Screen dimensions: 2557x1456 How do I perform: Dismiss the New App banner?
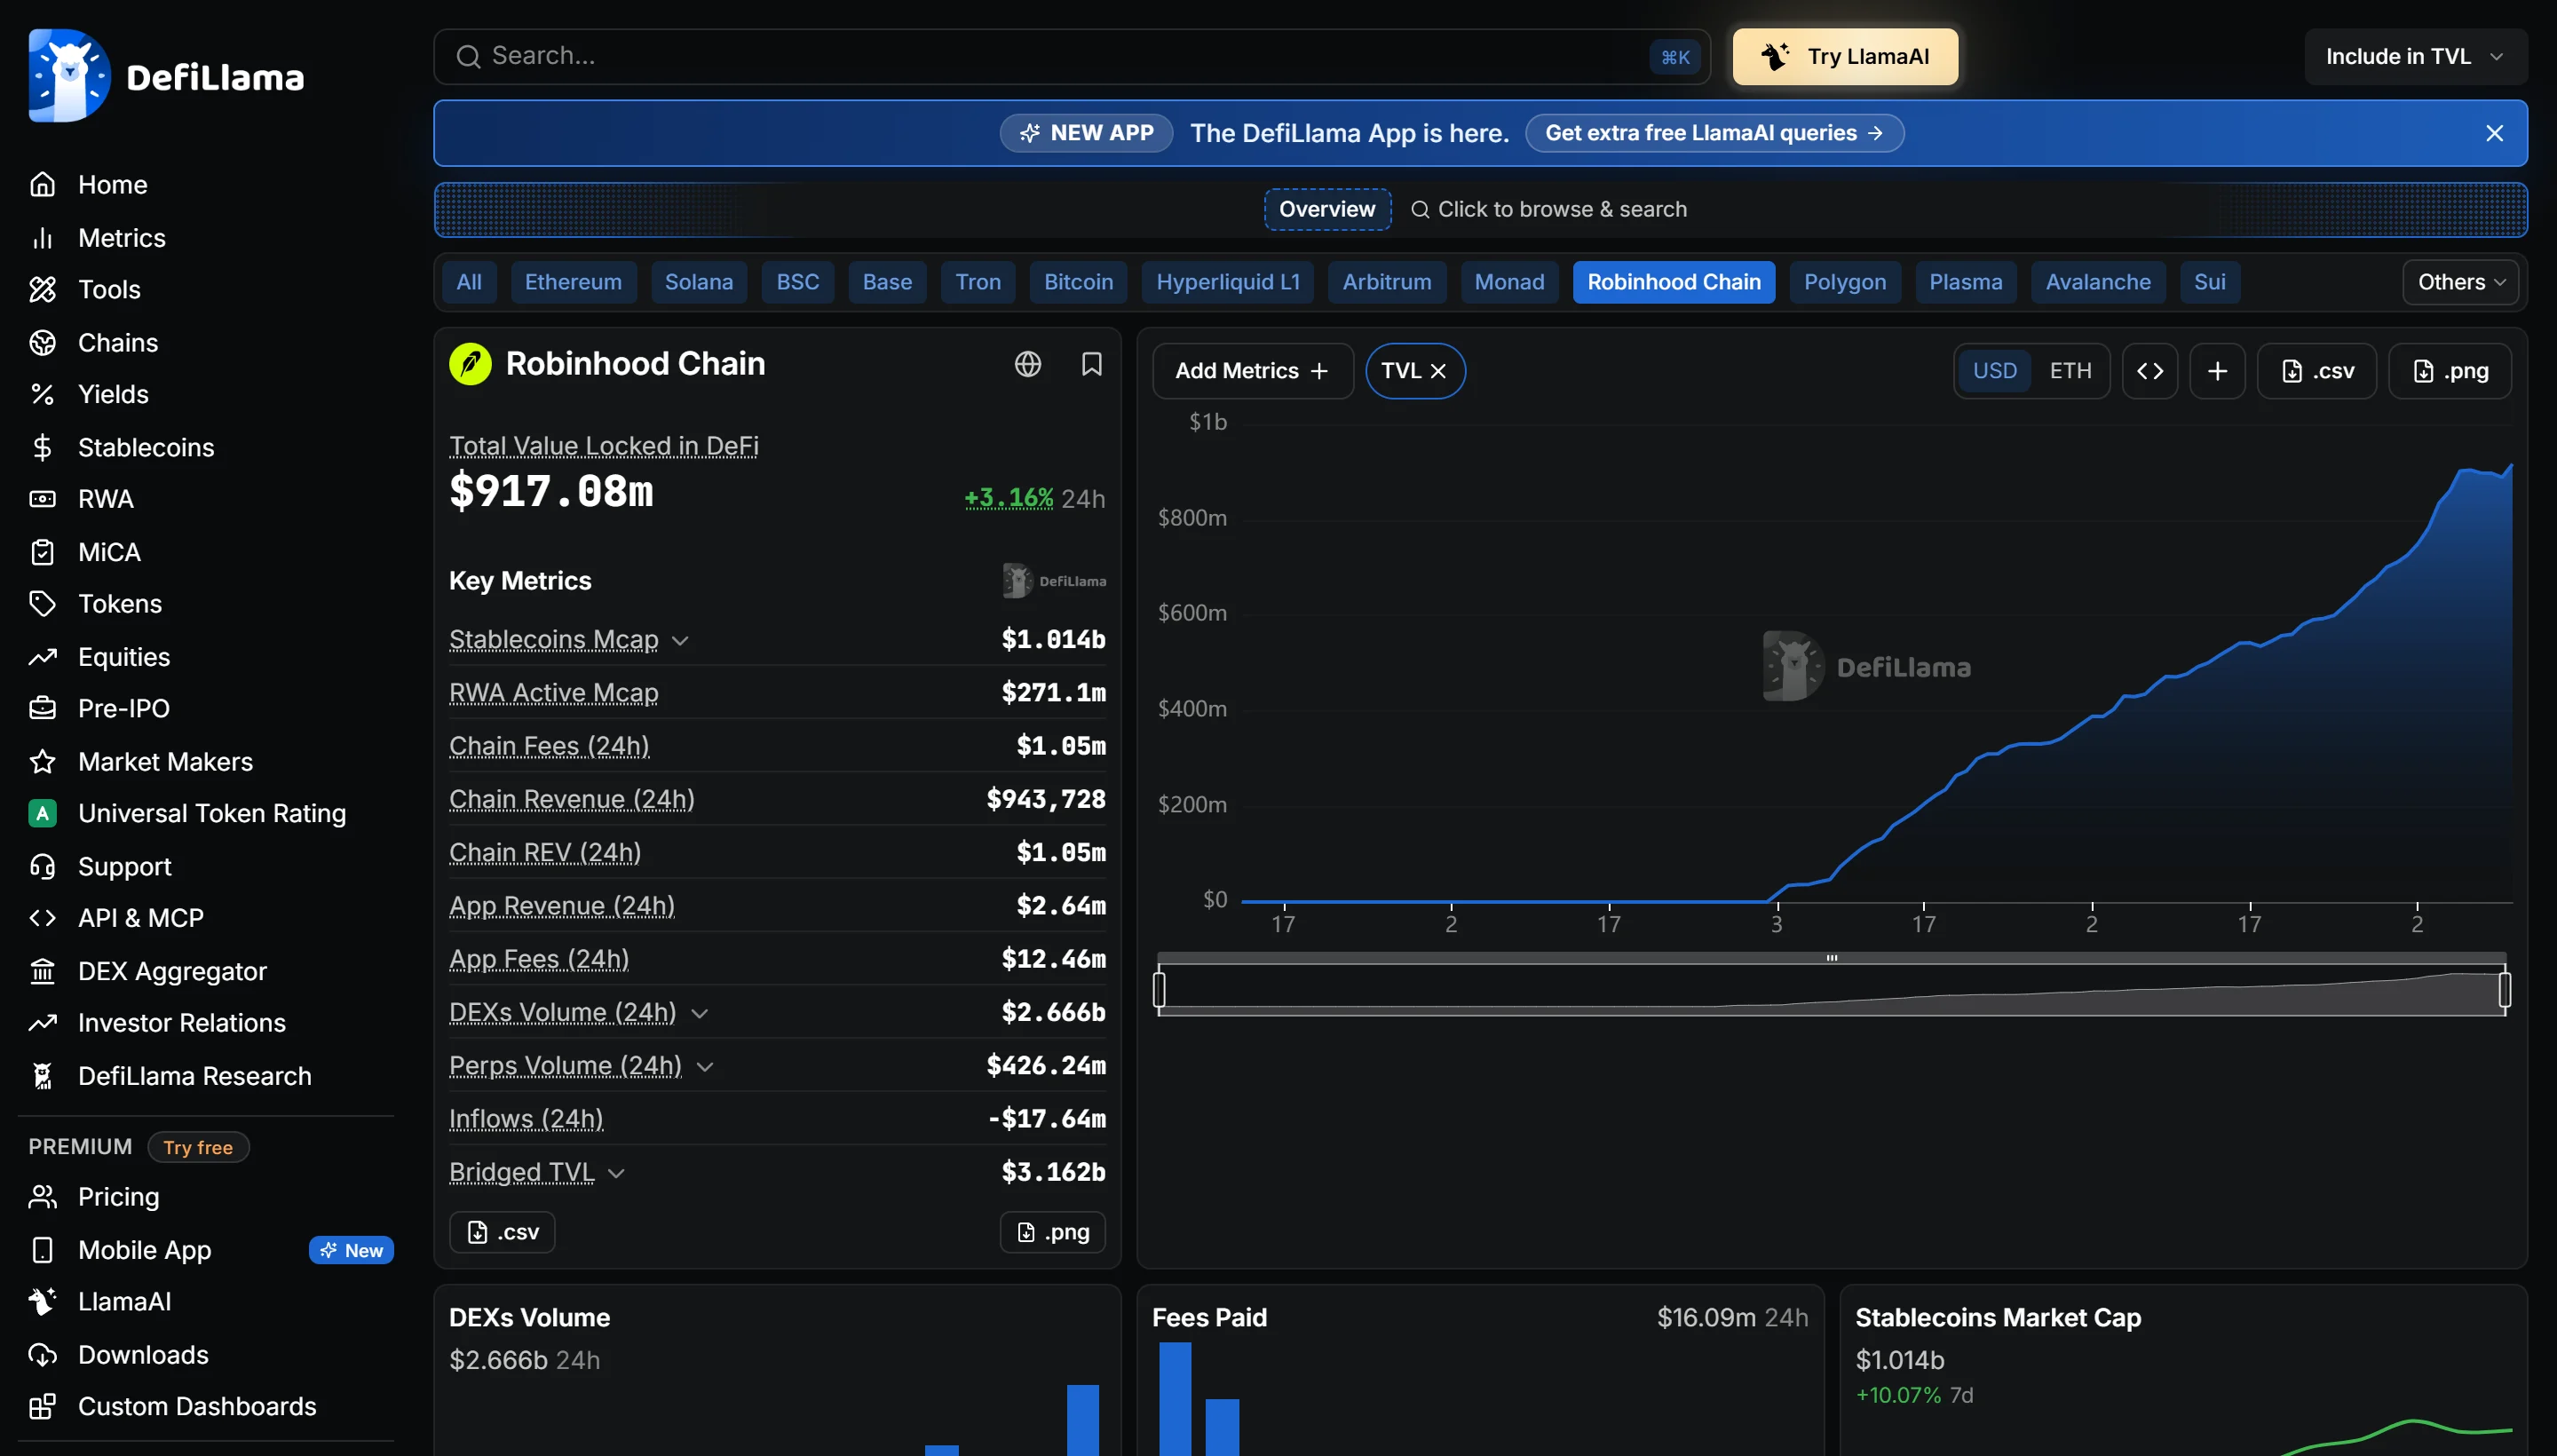(x=2494, y=133)
